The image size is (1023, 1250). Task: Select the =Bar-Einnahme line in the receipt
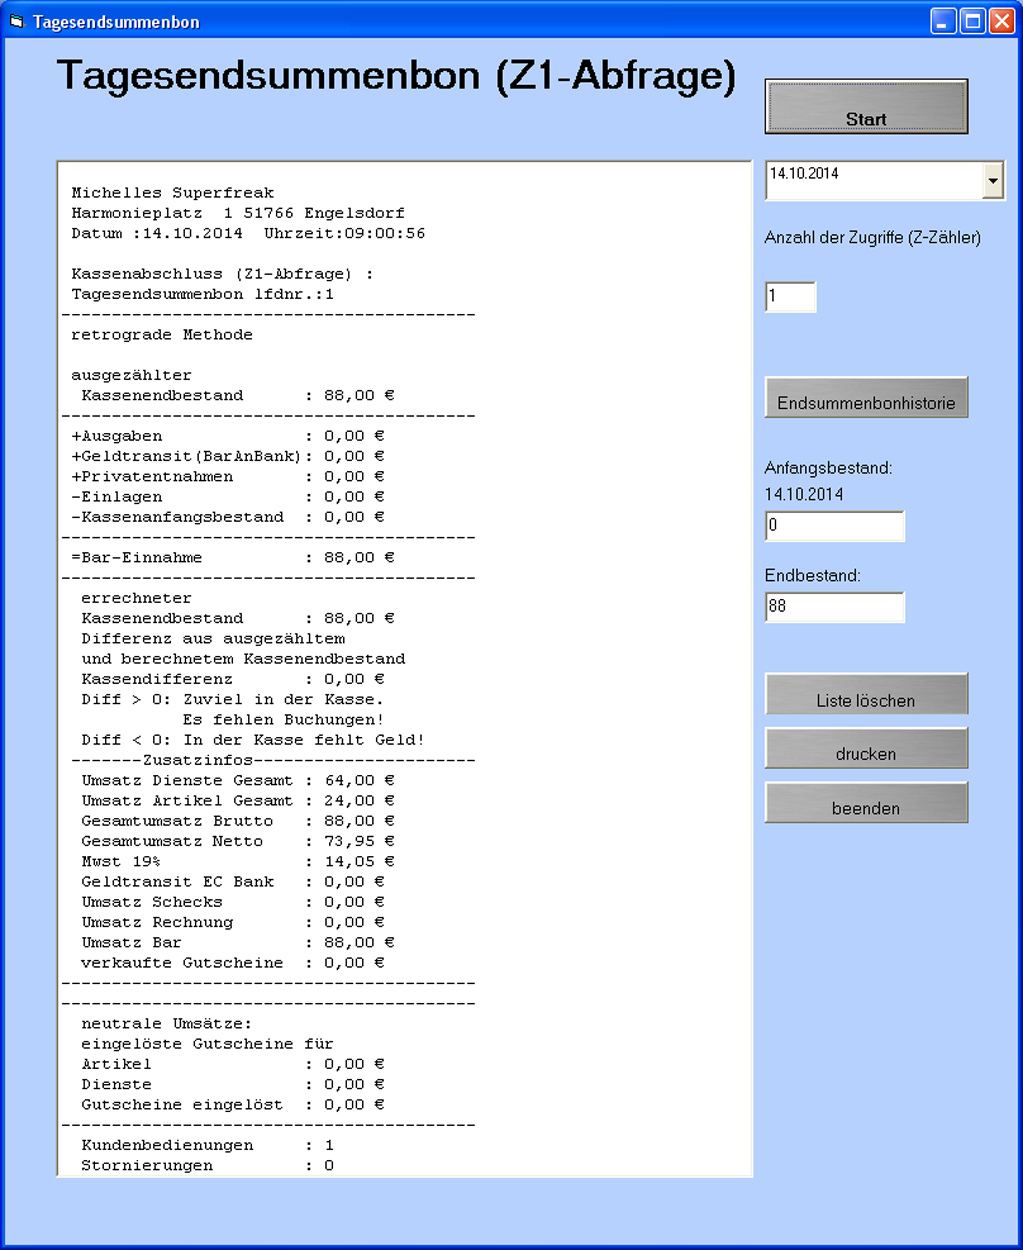[x=232, y=557]
